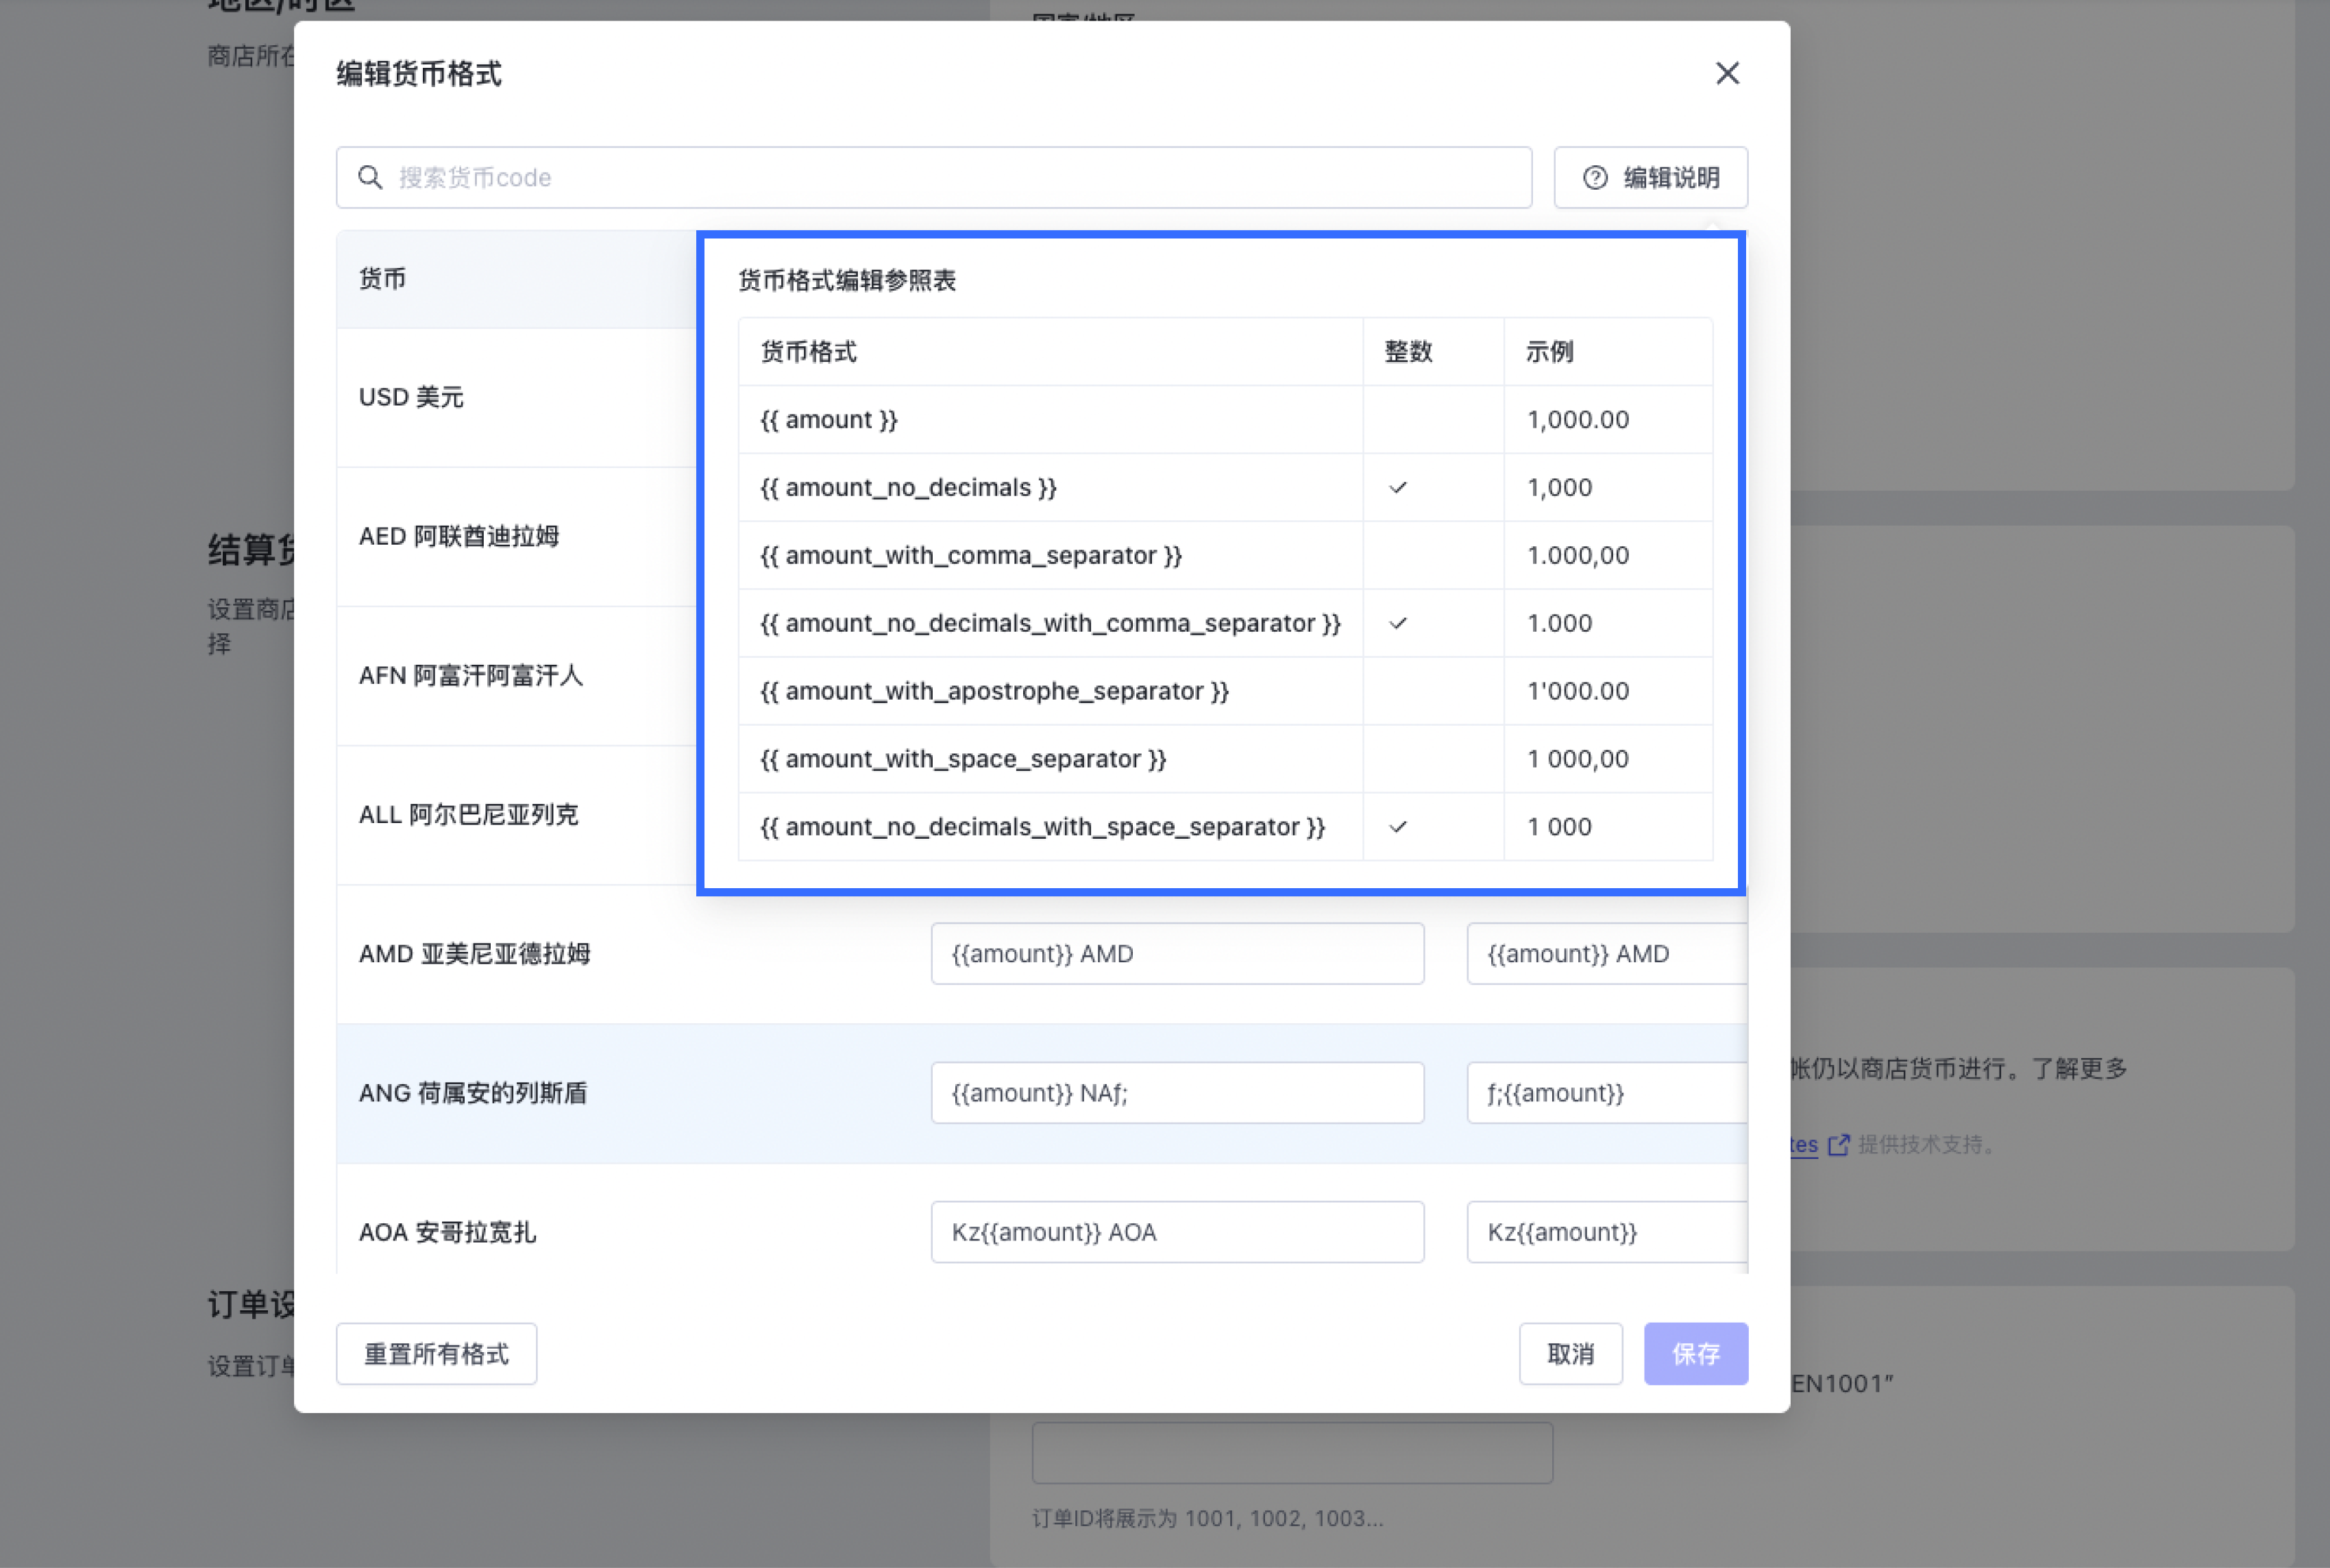Click example value 1.000,00
The image size is (2330, 1568).
[1578, 555]
